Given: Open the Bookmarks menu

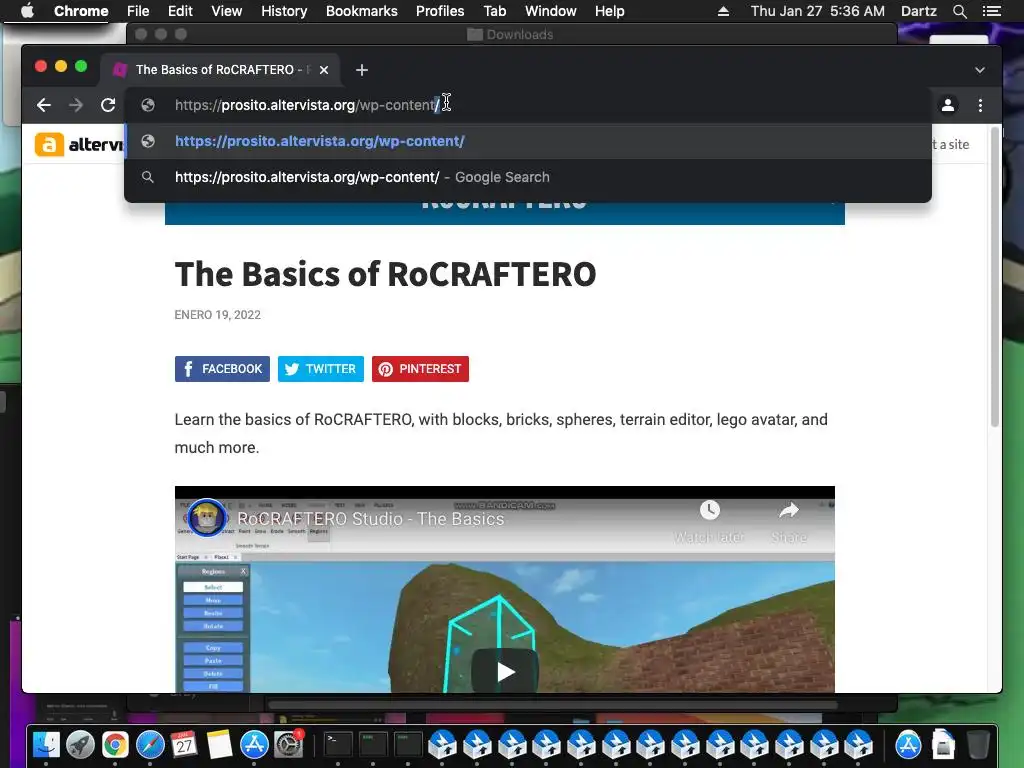Looking at the screenshot, I should pyautogui.click(x=362, y=11).
